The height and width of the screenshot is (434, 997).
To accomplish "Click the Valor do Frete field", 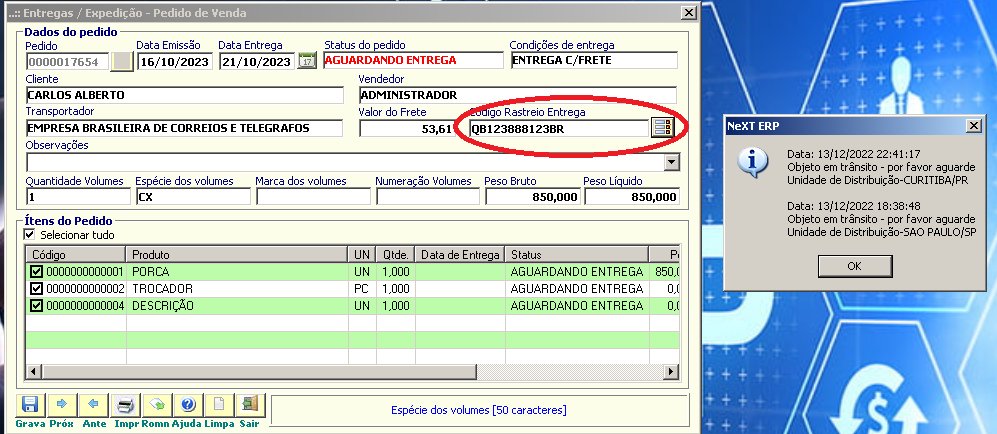I will 407,129.
